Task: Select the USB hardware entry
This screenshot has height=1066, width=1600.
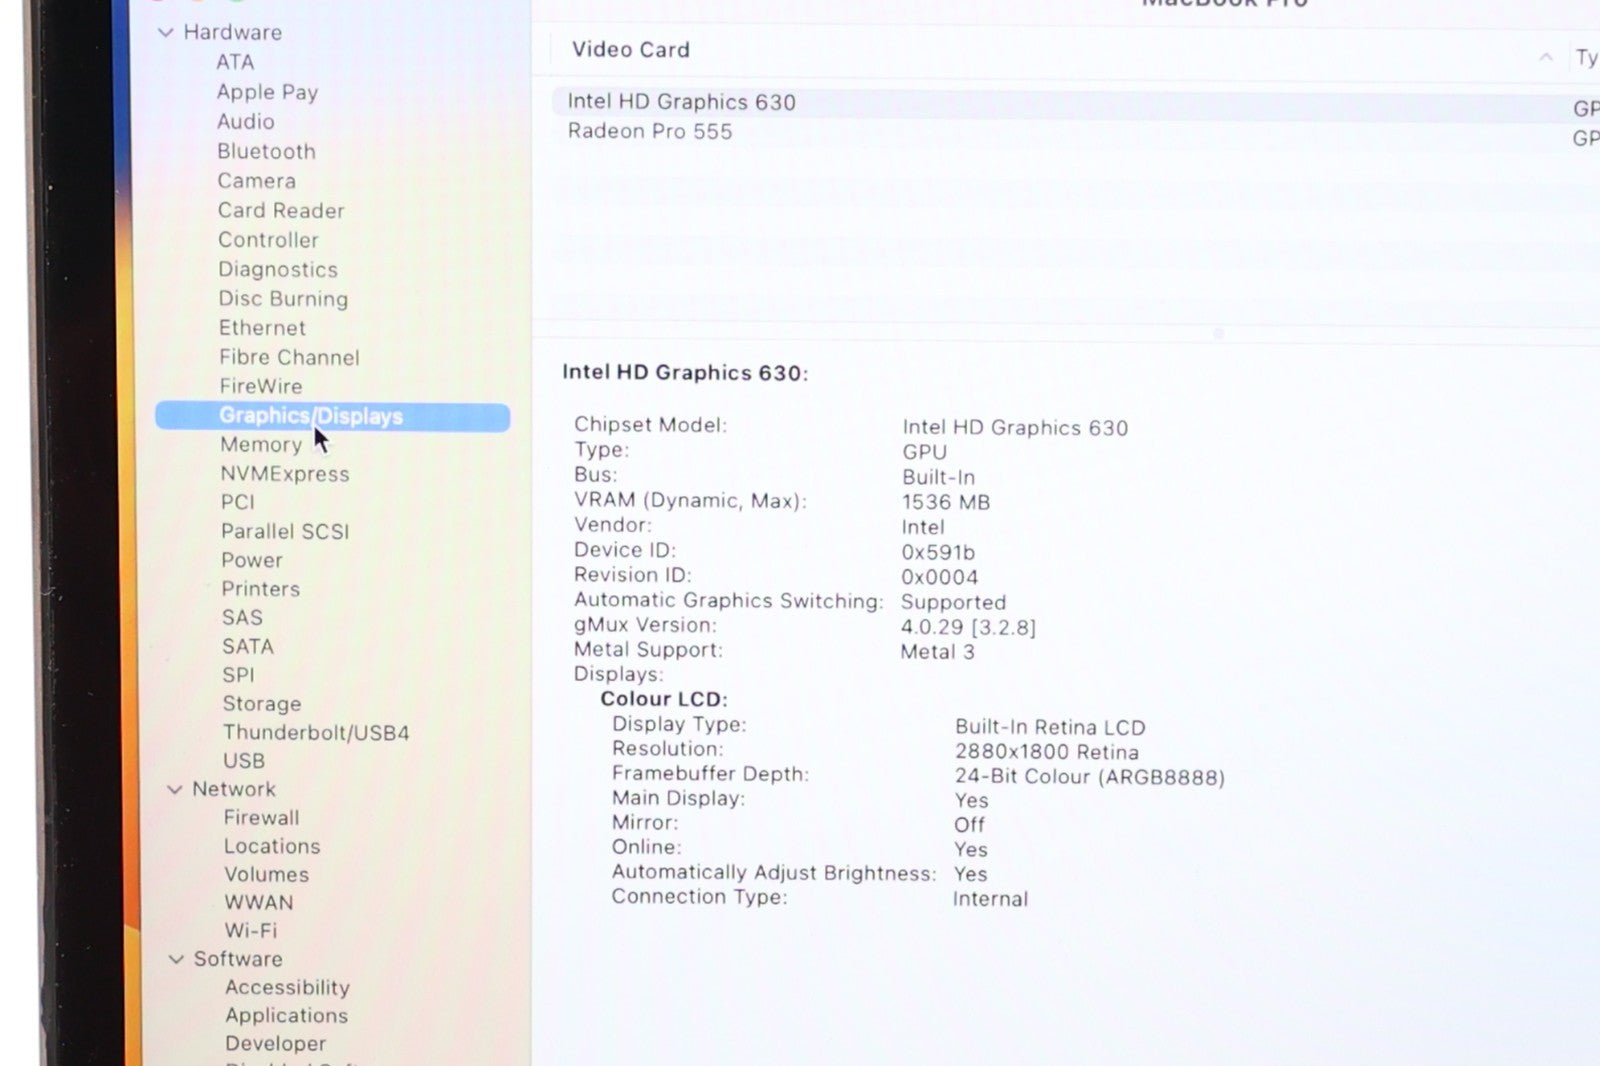Action: [x=244, y=761]
